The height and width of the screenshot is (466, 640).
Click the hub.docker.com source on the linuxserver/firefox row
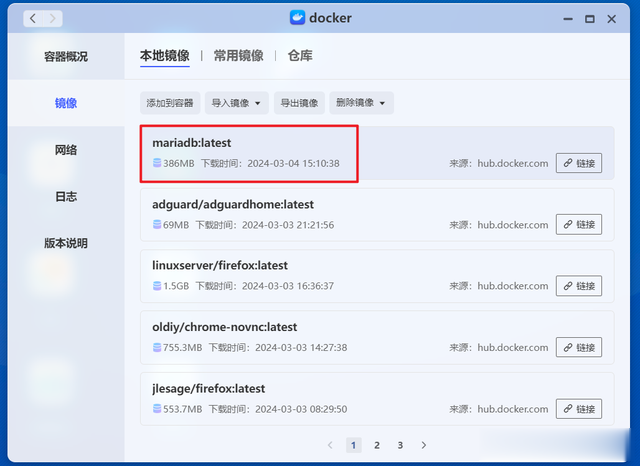(x=513, y=286)
